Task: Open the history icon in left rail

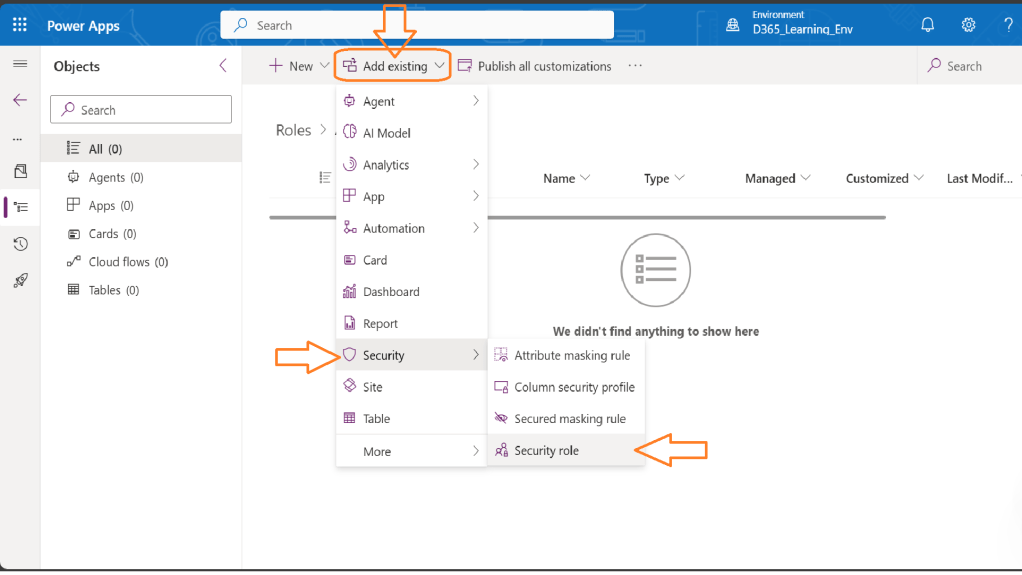Action: coord(20,244)
